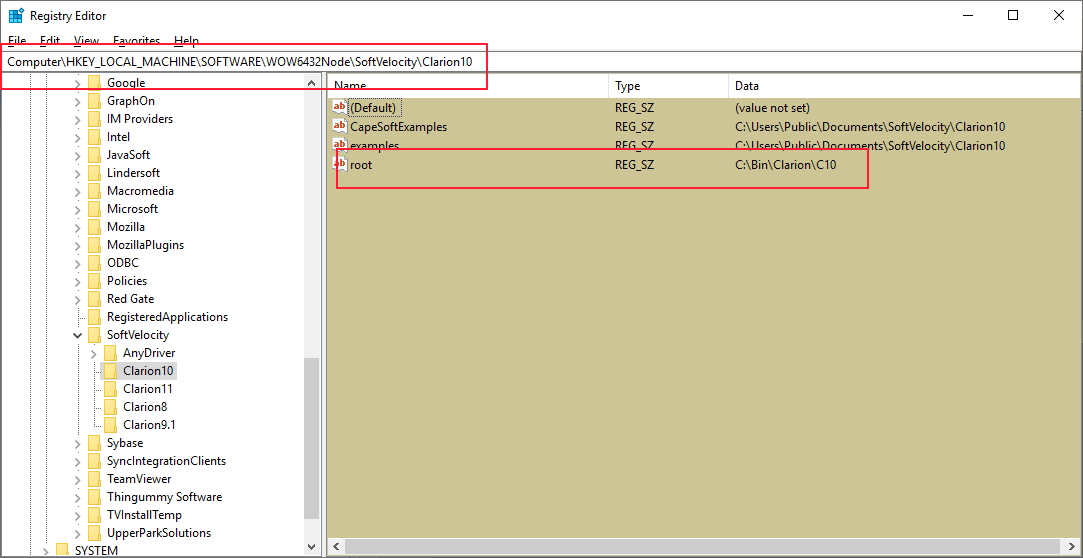The image size is (1083, 558).
Task: Select the AnyDriver folder icon
Action: pos(110,353)
